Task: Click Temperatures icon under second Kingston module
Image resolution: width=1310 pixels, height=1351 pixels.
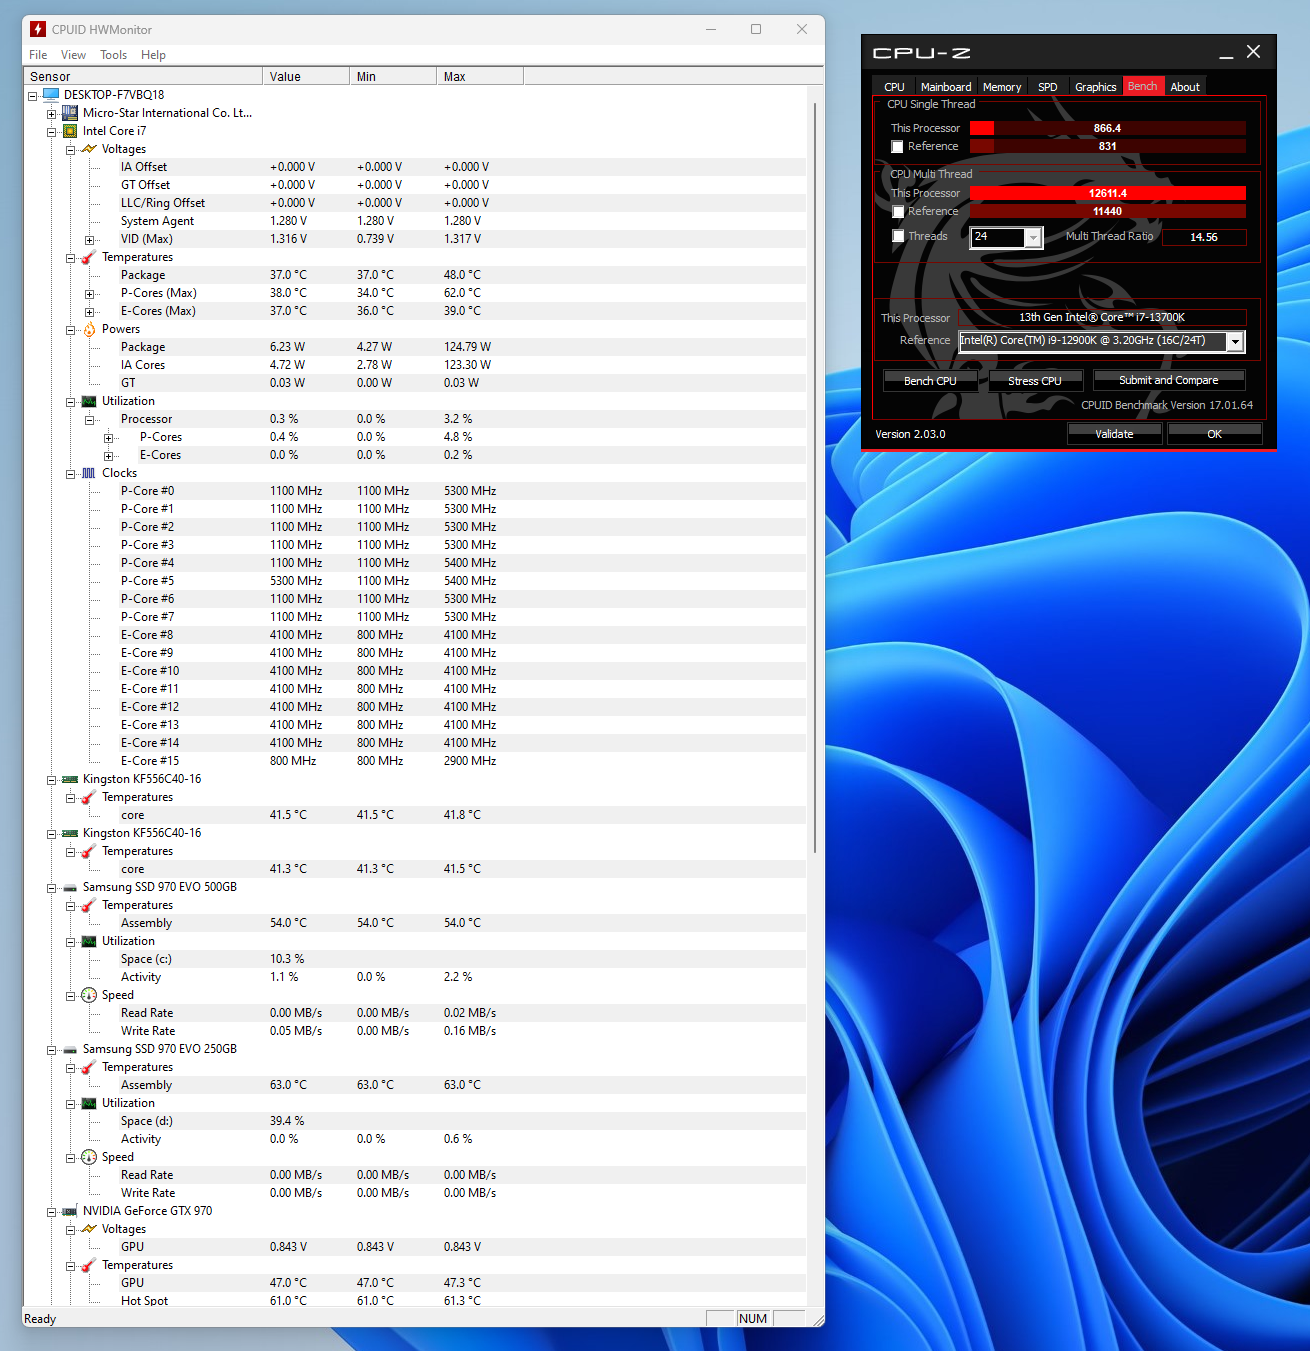Action: point(89,851)
